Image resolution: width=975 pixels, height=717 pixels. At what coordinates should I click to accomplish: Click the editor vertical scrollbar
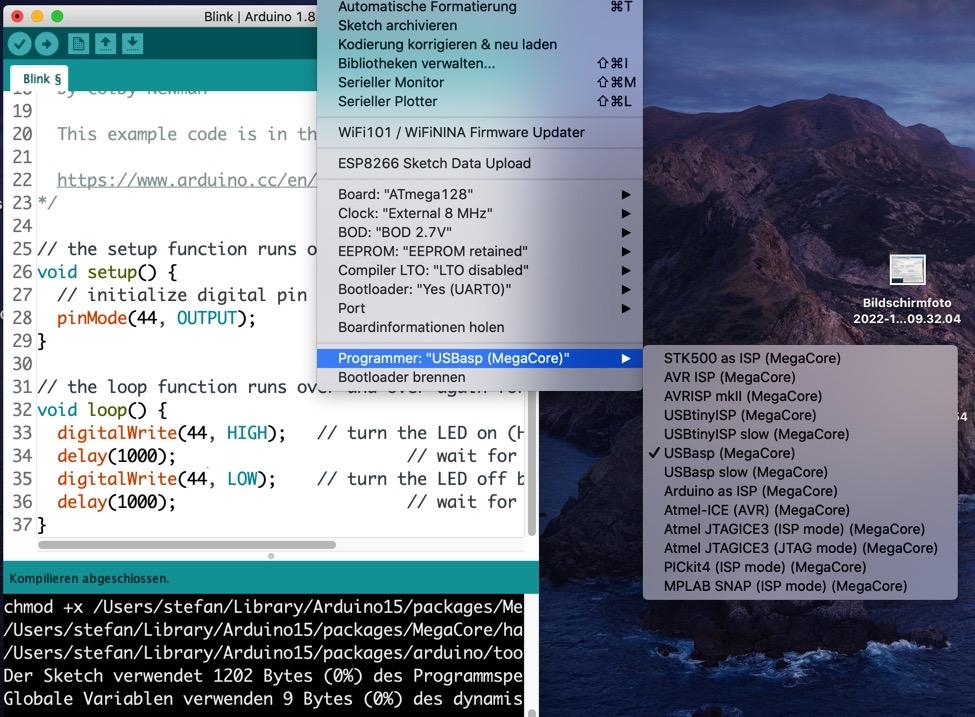[532, 463]
